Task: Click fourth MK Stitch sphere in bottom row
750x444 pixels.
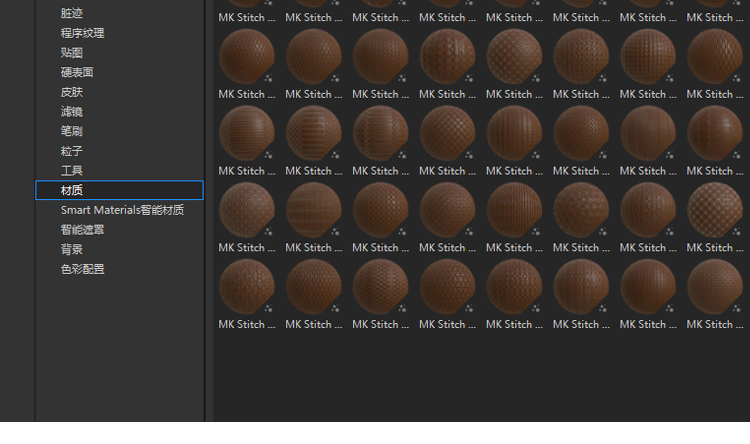Action: 447,286
